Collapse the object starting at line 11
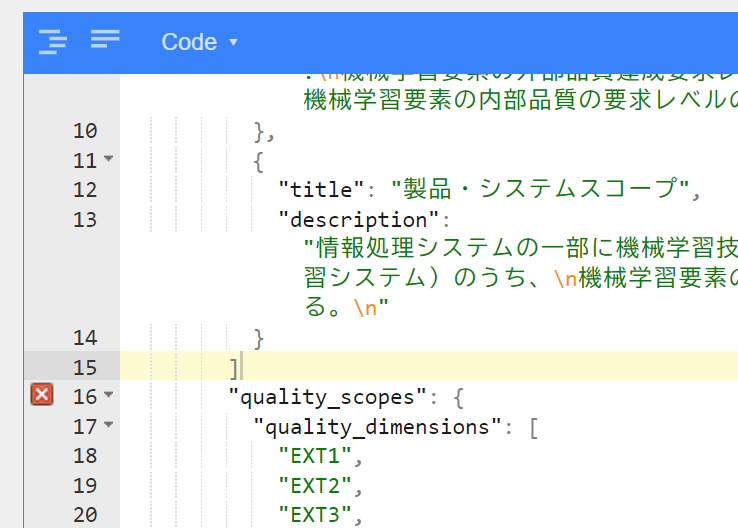 tap(109, 160)
